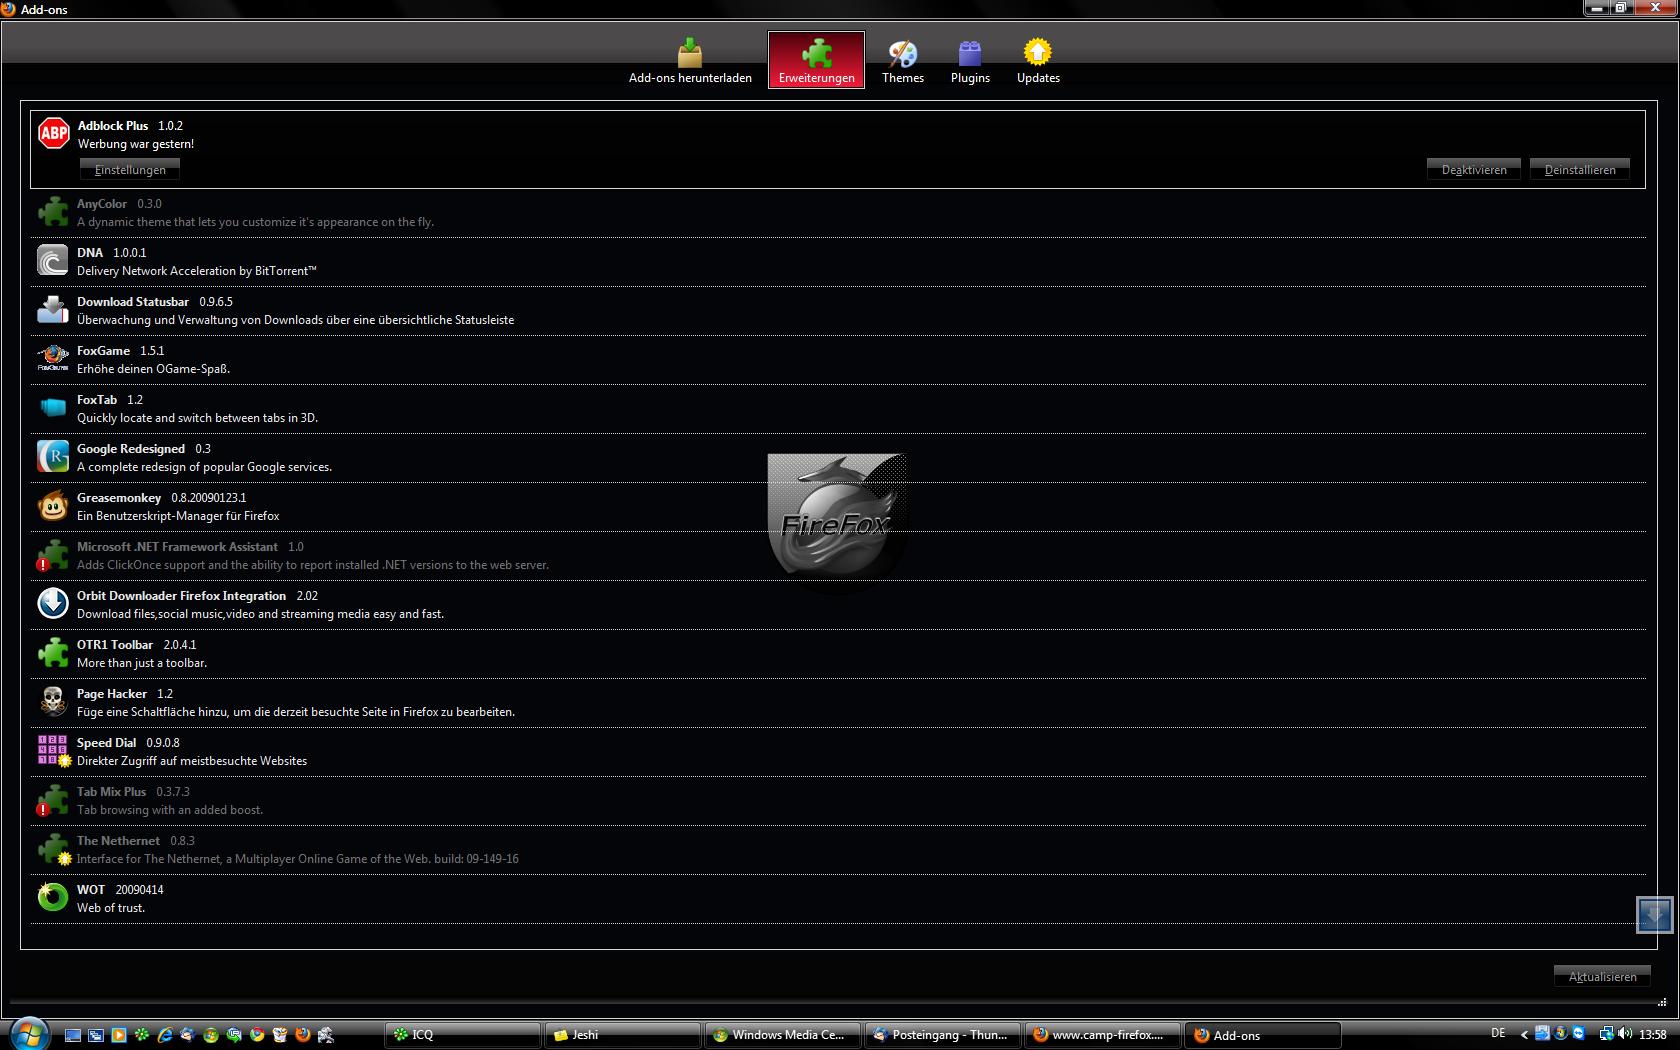
Task: Uninstall Adblock Plus with Deinstallieren
Action: point(1580,170)
